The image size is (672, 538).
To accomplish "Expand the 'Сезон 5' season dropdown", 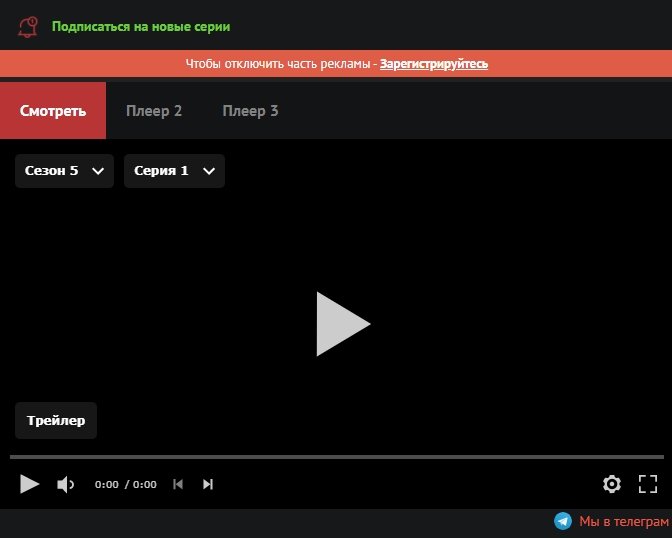I will (64, 171).
